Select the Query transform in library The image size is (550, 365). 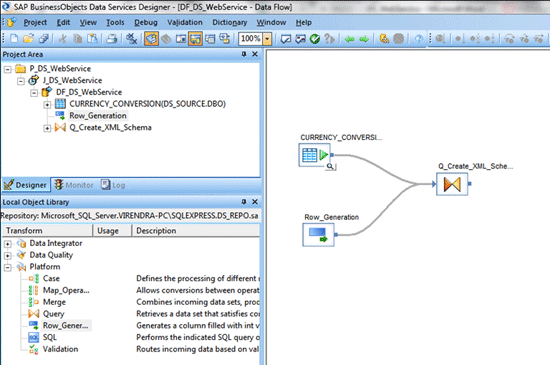[x=53, y=314]
